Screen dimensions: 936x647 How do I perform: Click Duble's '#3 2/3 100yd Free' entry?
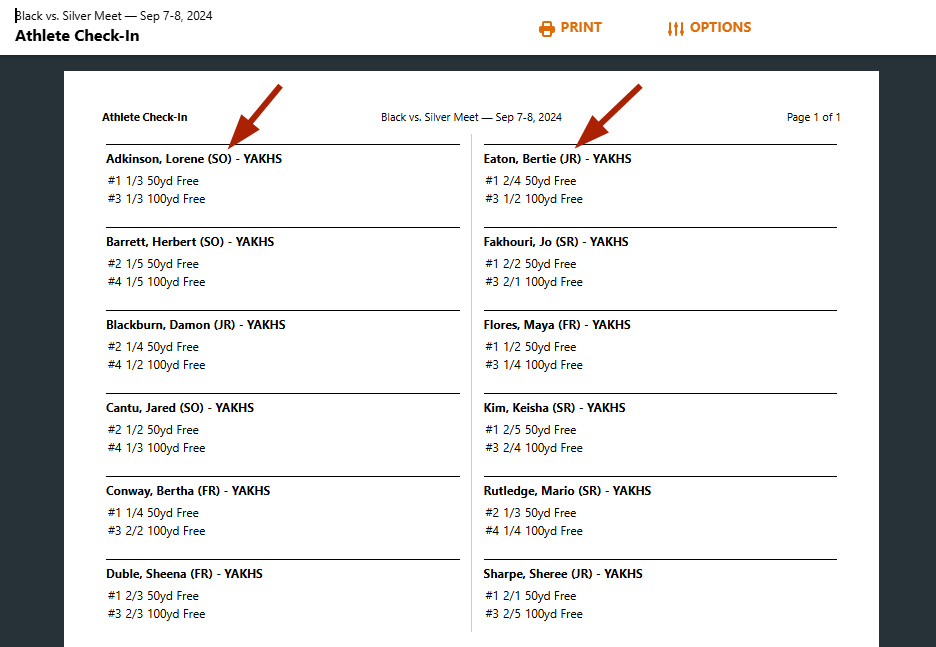pos(156,614)
